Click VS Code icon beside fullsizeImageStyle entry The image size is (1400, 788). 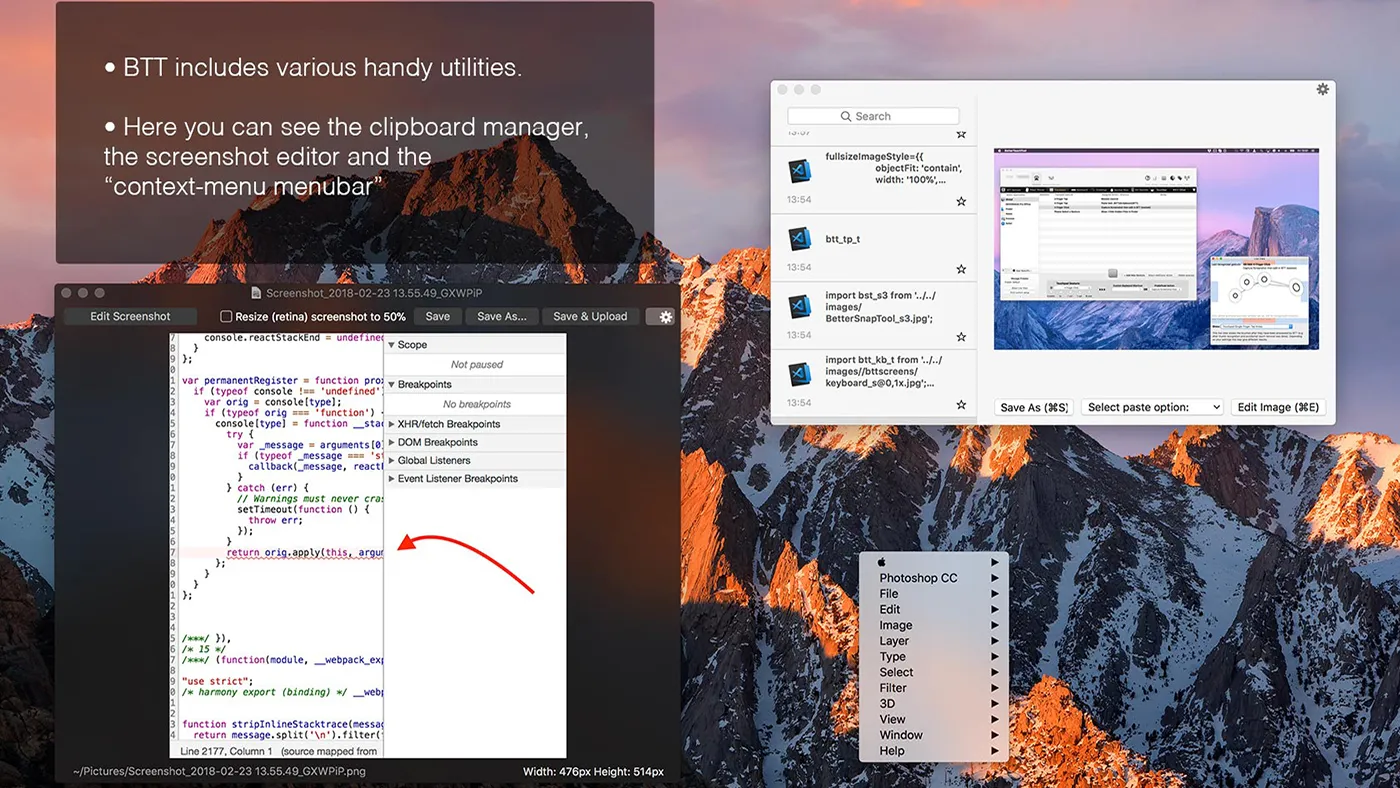[x=799, y=171]
